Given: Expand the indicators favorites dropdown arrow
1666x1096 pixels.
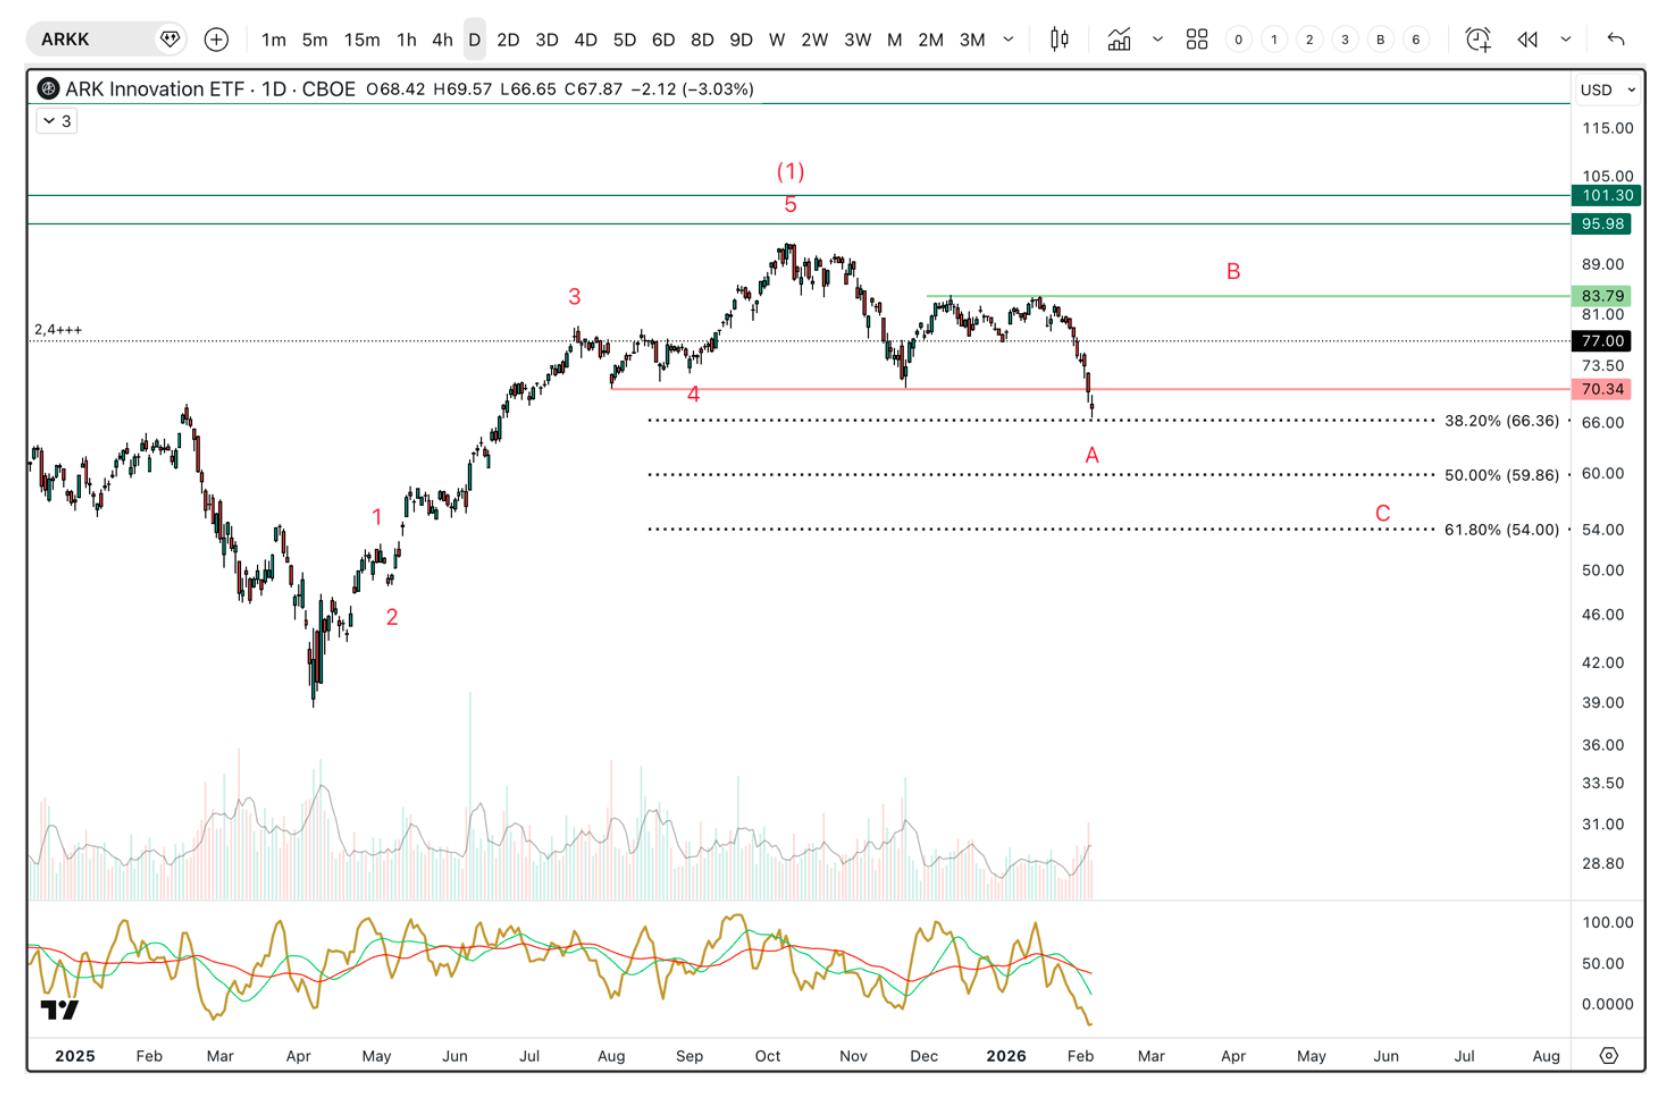Looking at the screenshot, I should pyautogui.click(x=1158, y=39).
